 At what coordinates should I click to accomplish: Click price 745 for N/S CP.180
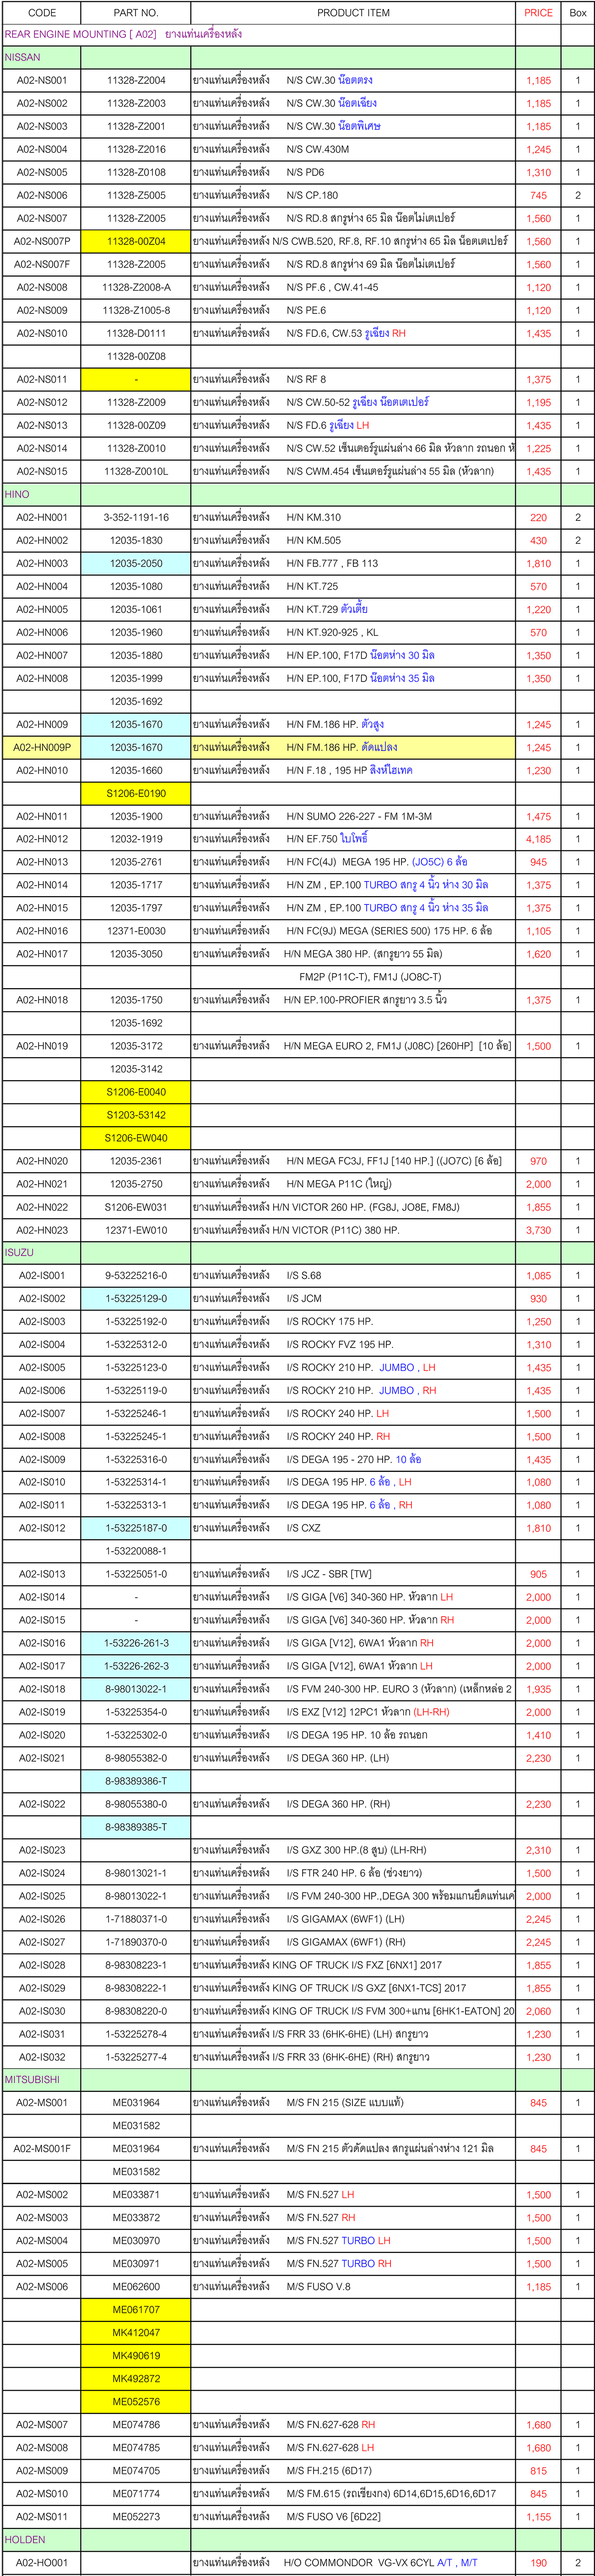click(x=538, y=195)
